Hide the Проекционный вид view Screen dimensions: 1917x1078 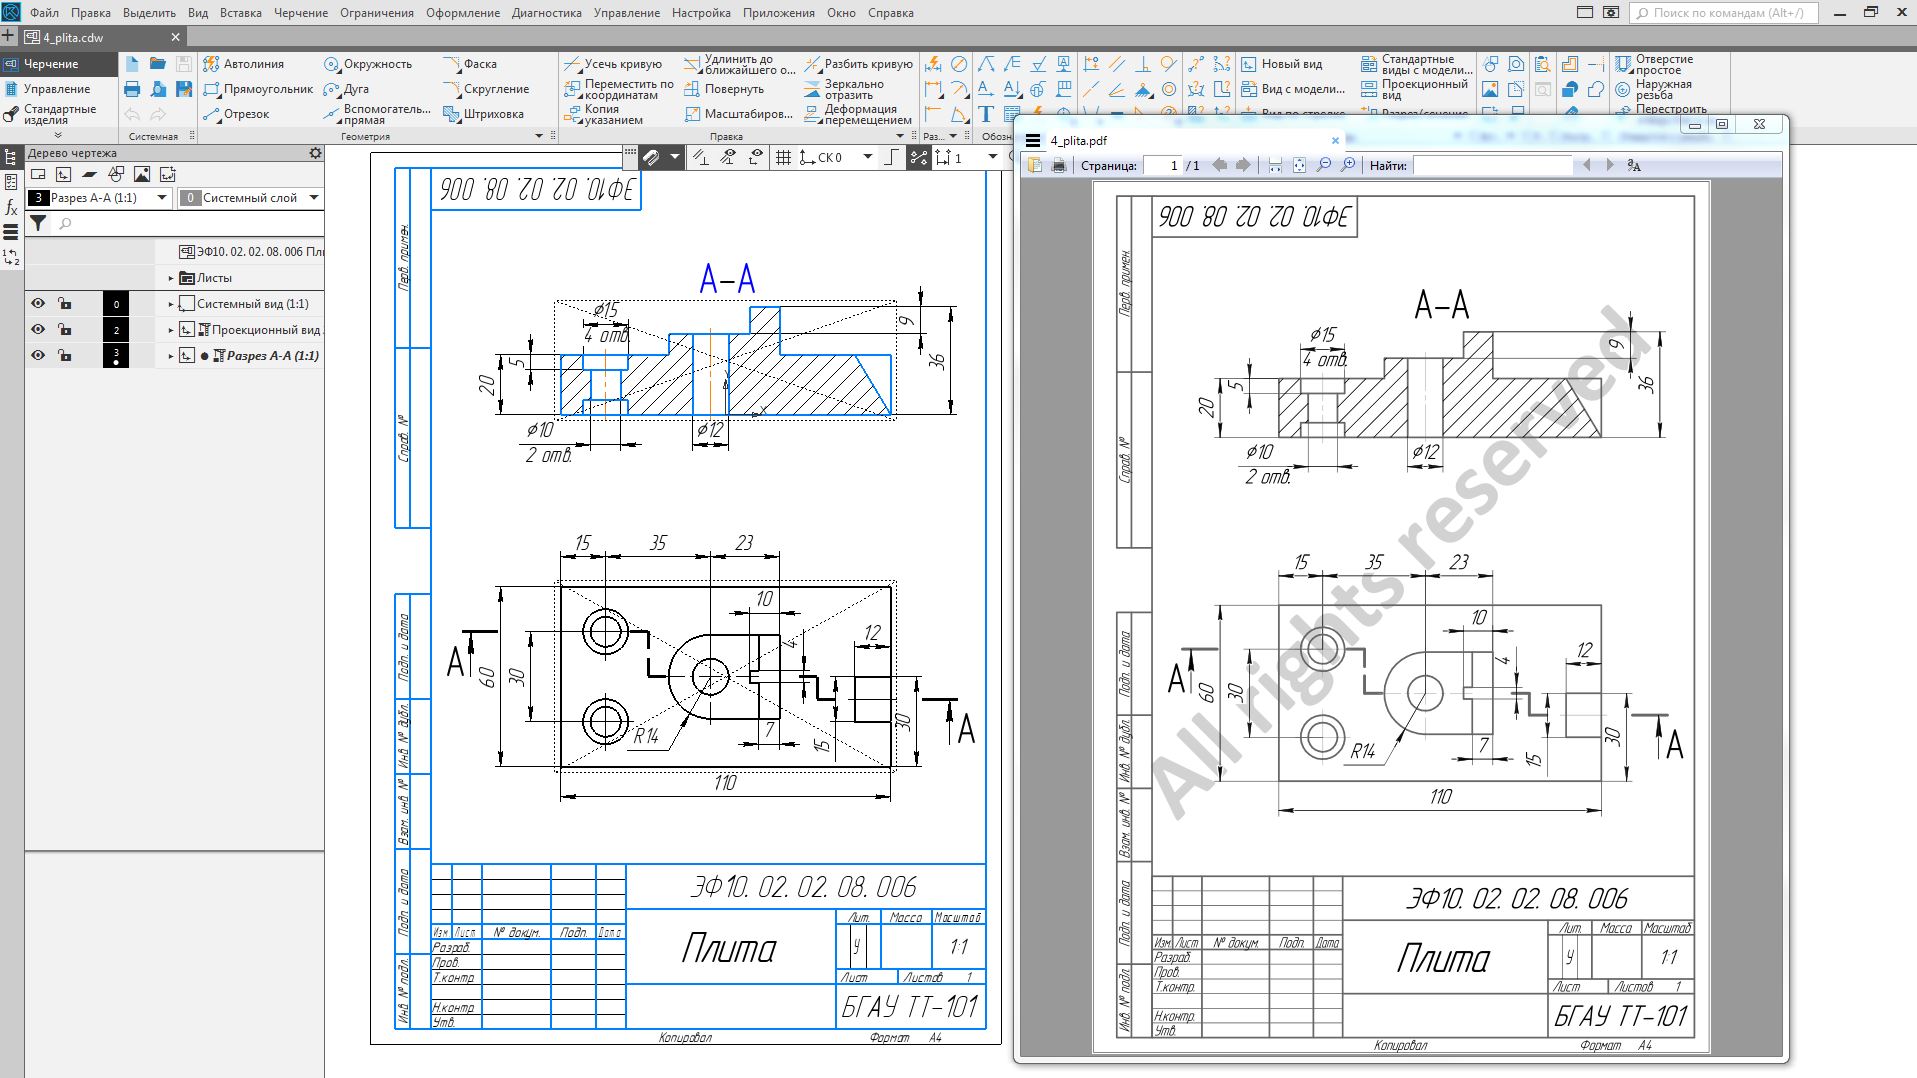pyautogui.click(x=38, y=330)
